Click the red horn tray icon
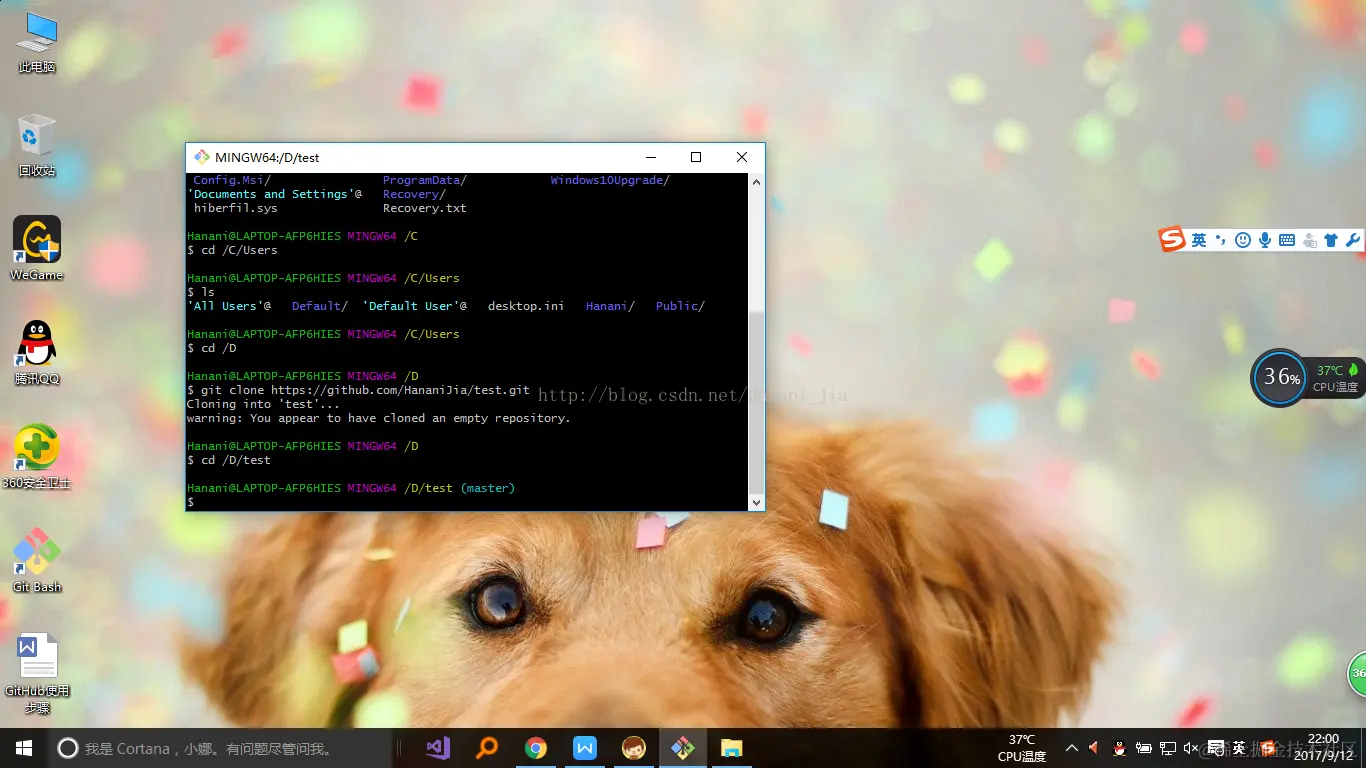Viewport: 1366px width, 768px height. pyautogui.click(x=1095, y=748)
